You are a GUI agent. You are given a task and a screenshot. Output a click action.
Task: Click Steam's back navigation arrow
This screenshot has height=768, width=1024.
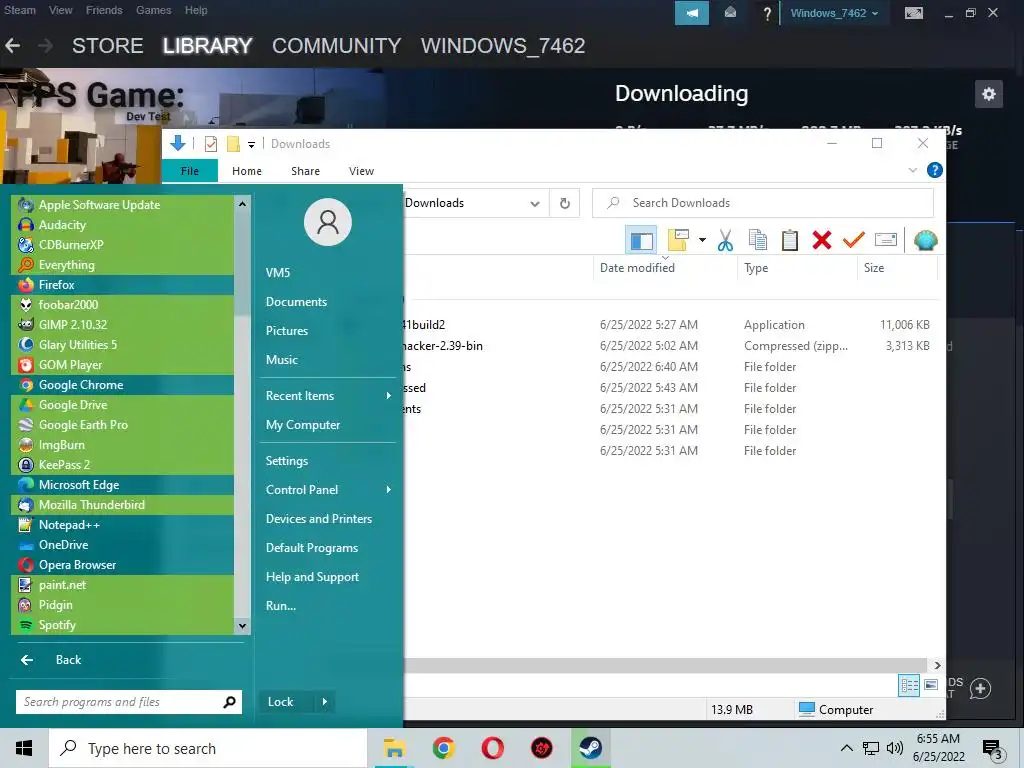(x=12, y=46)
